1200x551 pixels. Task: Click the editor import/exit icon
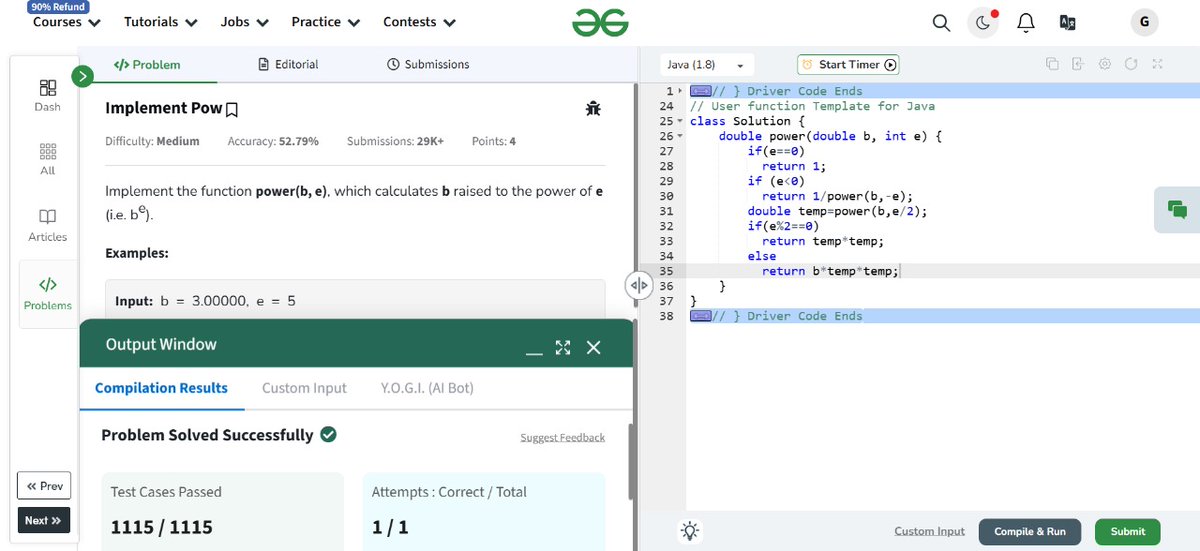1078,64
